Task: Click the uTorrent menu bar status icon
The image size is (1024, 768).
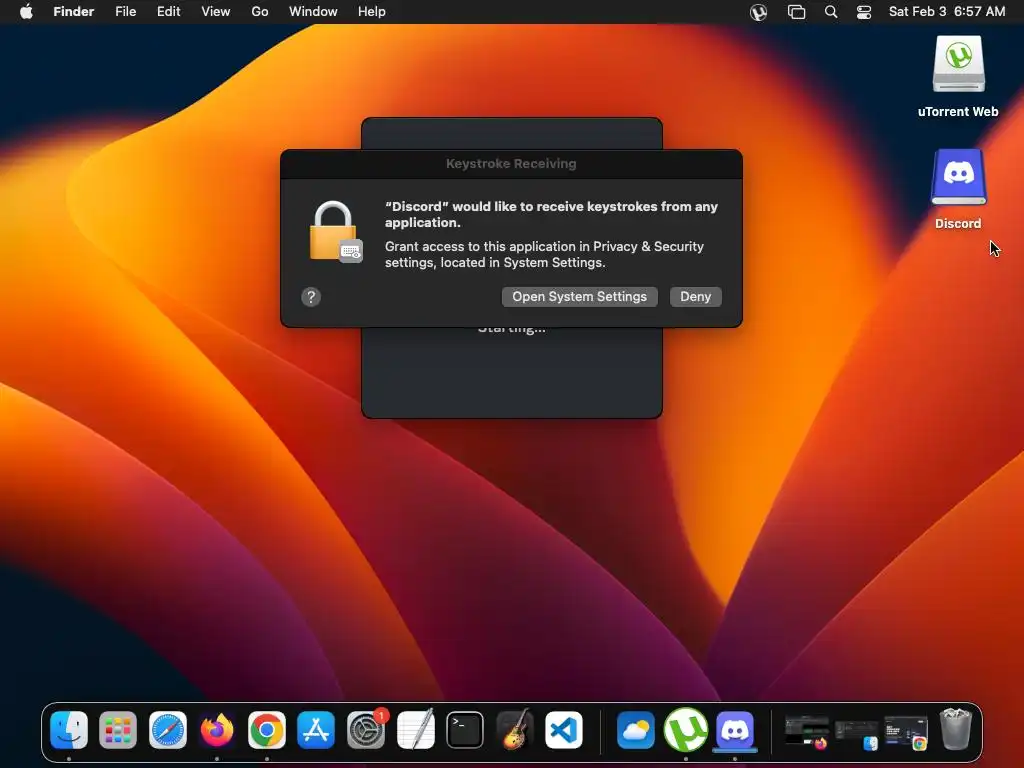Action: [758, 12]
